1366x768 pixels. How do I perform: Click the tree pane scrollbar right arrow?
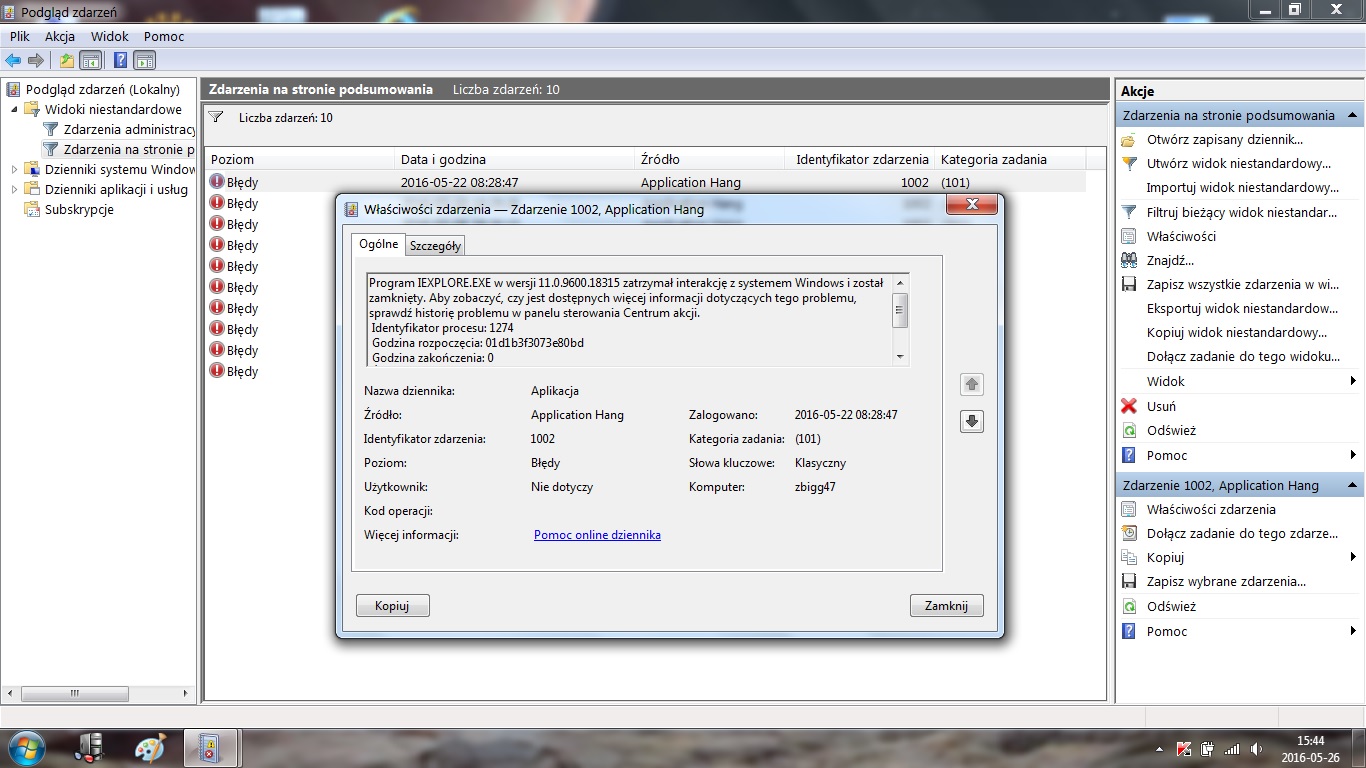(186, 693)
